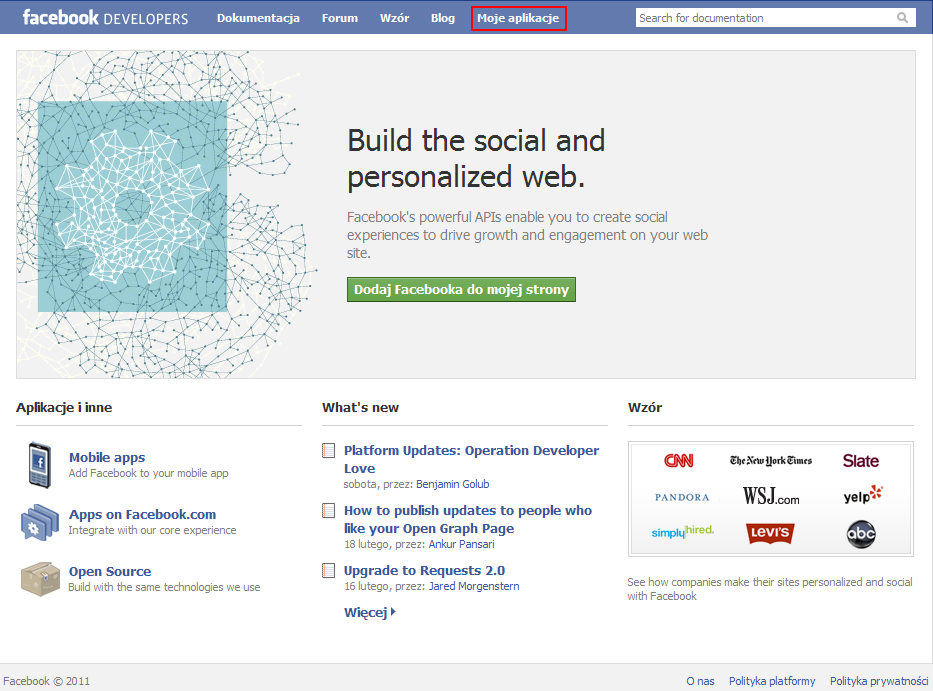Open the Mobile apps link

click(x=107, y=457)
